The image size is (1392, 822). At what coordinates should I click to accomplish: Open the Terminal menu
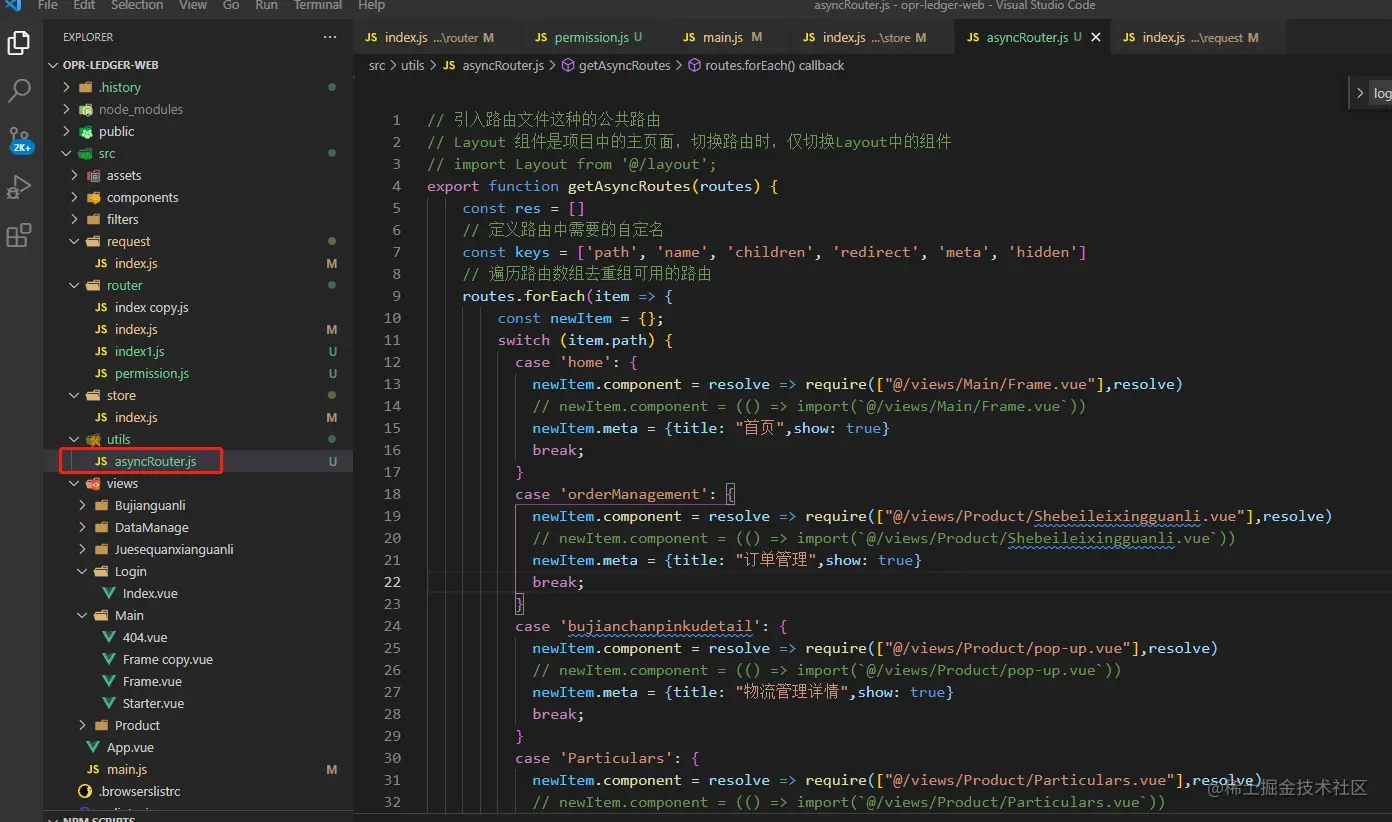pyautogui.click(x=318, y=5)
